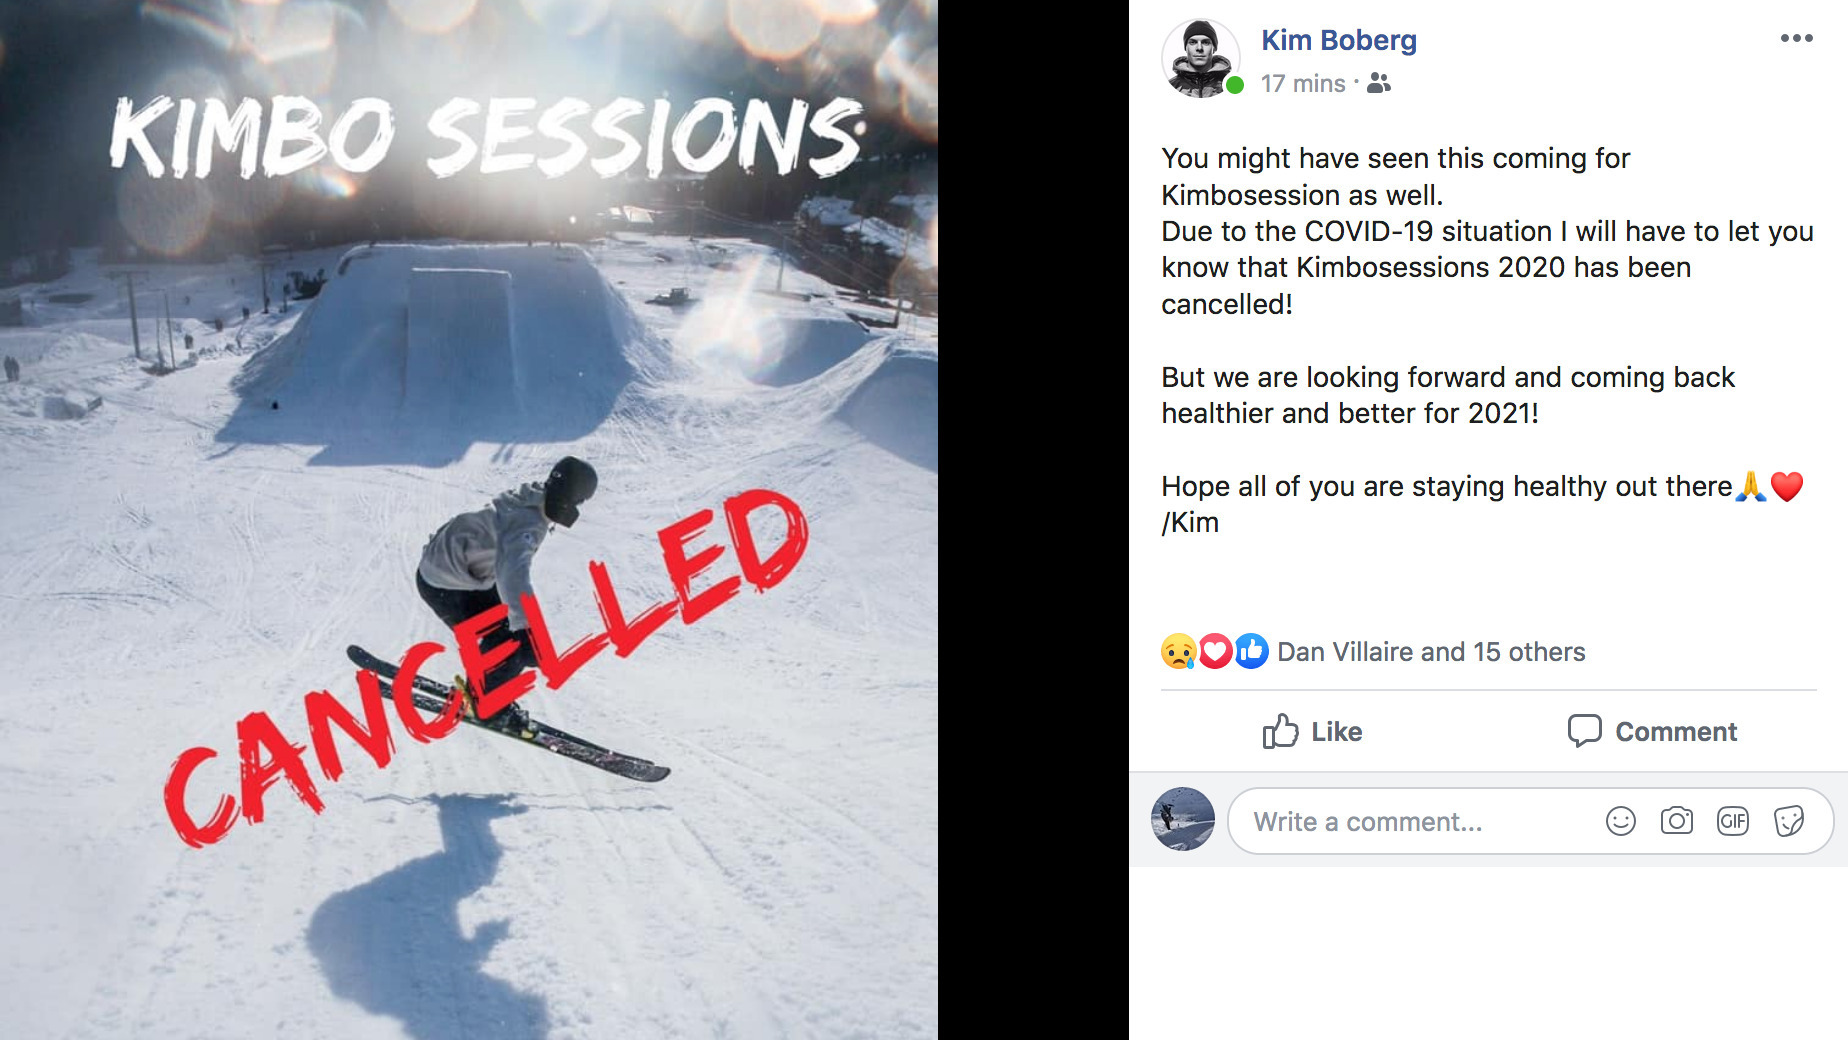Open the sticker picker icon

[1788, 822]
